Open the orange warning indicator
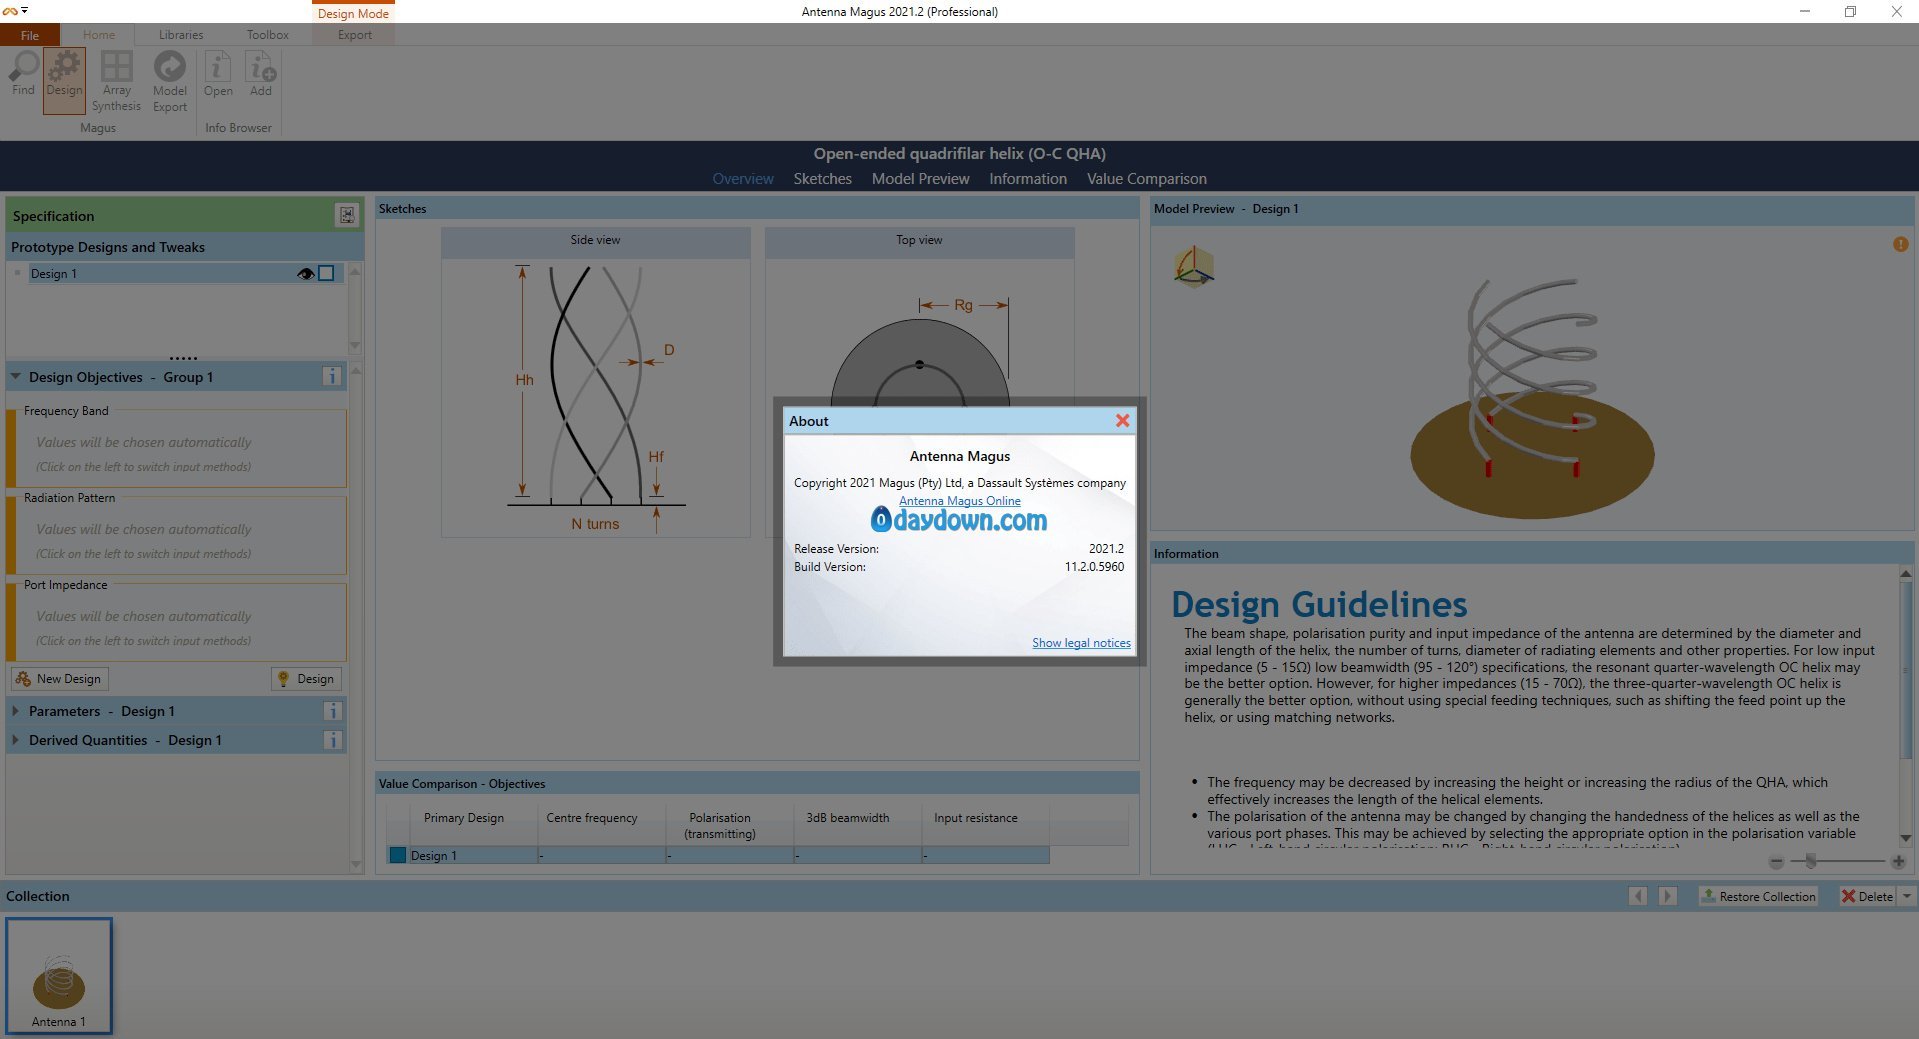The width and height of the screenshot is (1919, 1039). pos(1900,244)
